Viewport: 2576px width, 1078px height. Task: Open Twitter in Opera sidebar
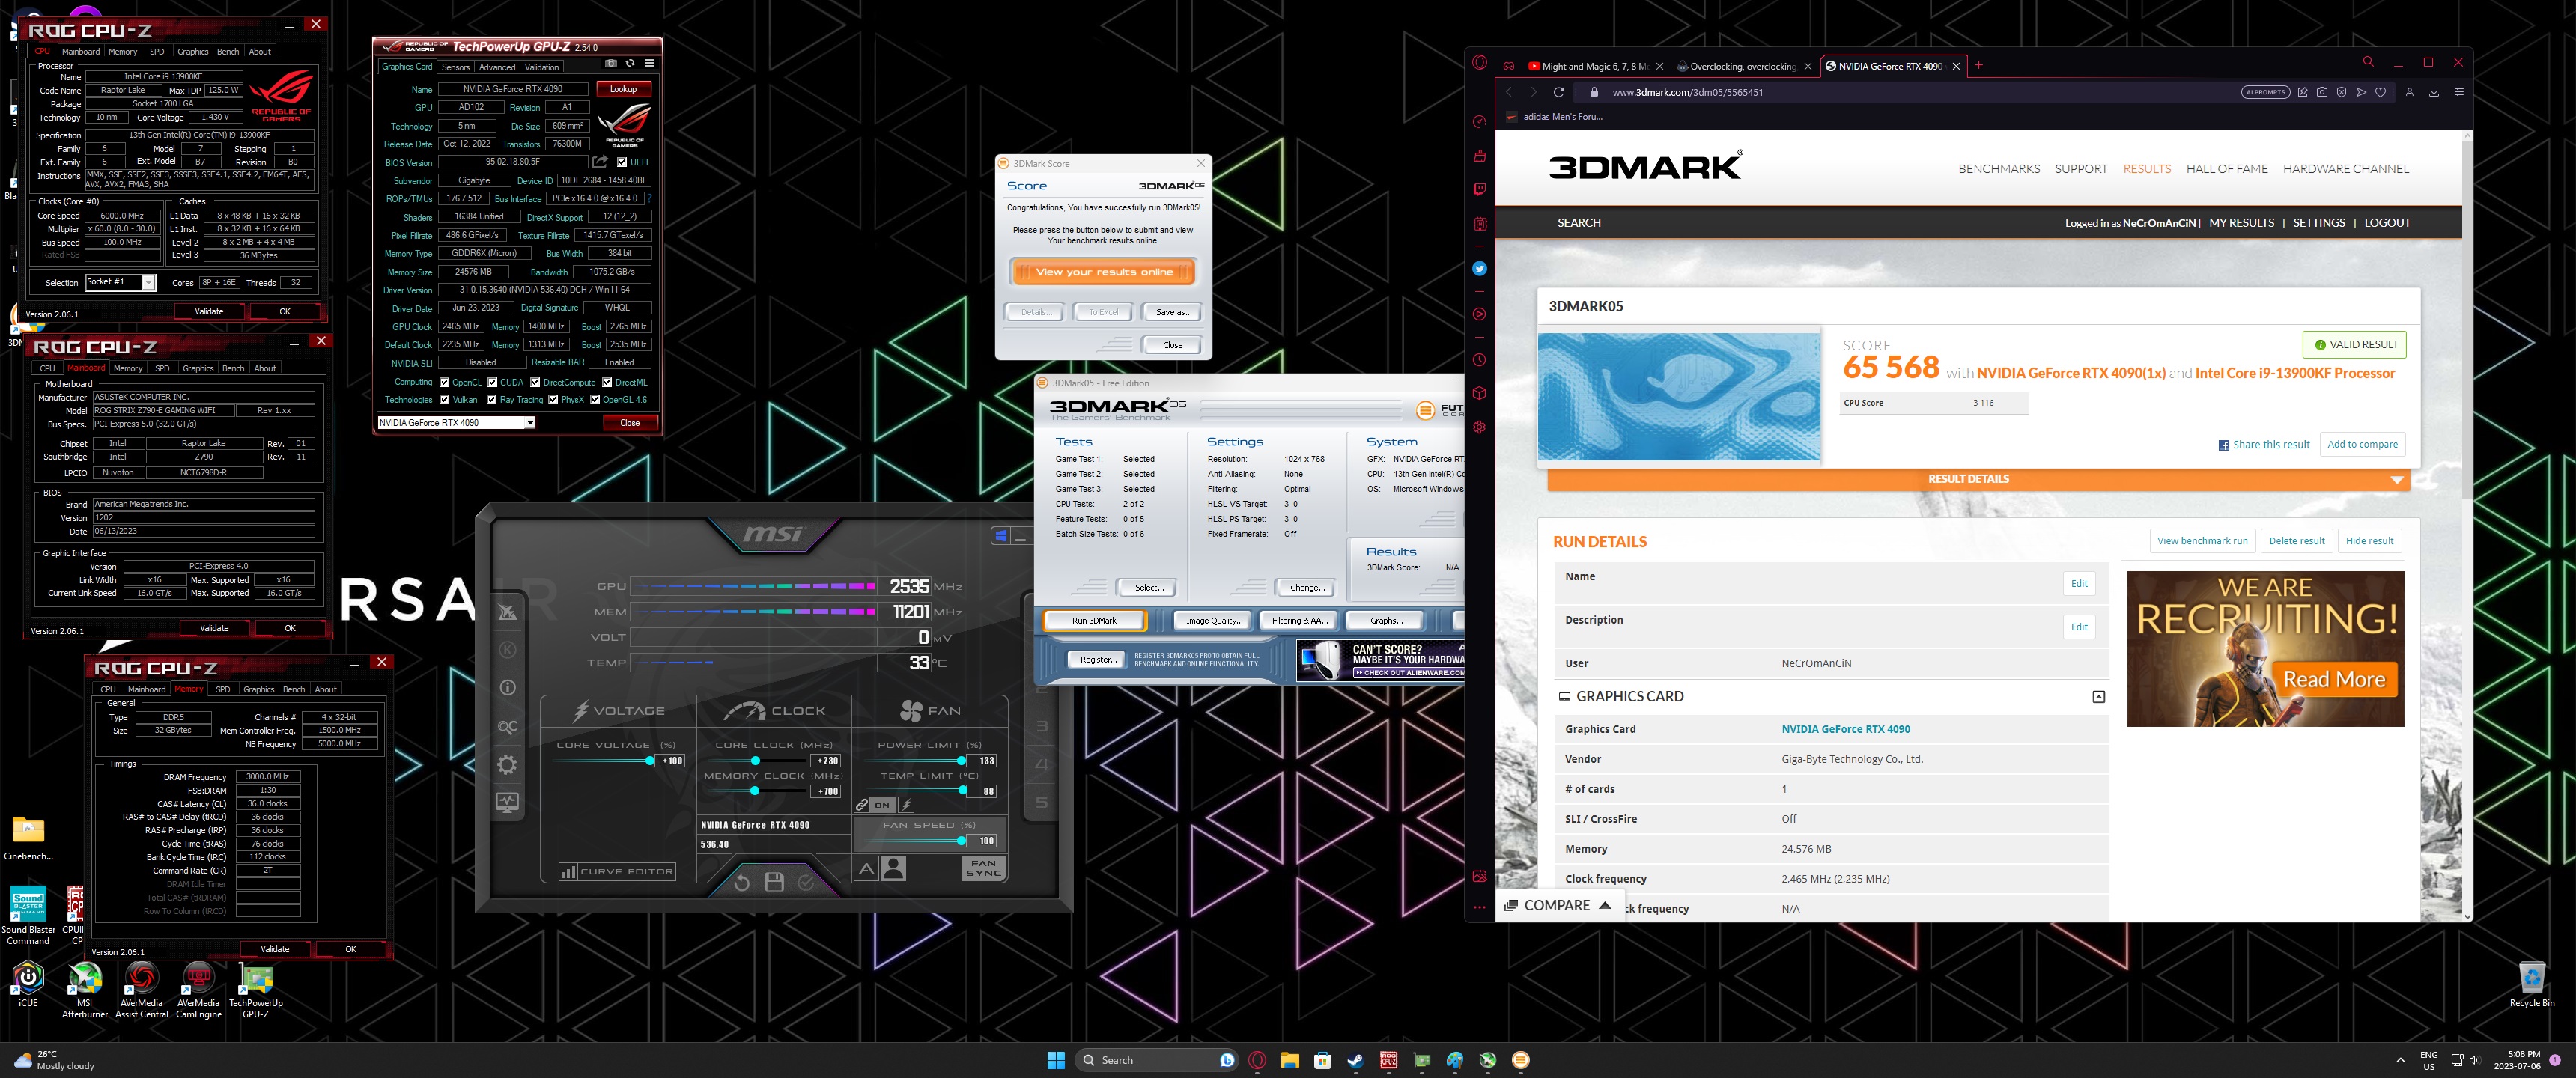point(1480,268)
